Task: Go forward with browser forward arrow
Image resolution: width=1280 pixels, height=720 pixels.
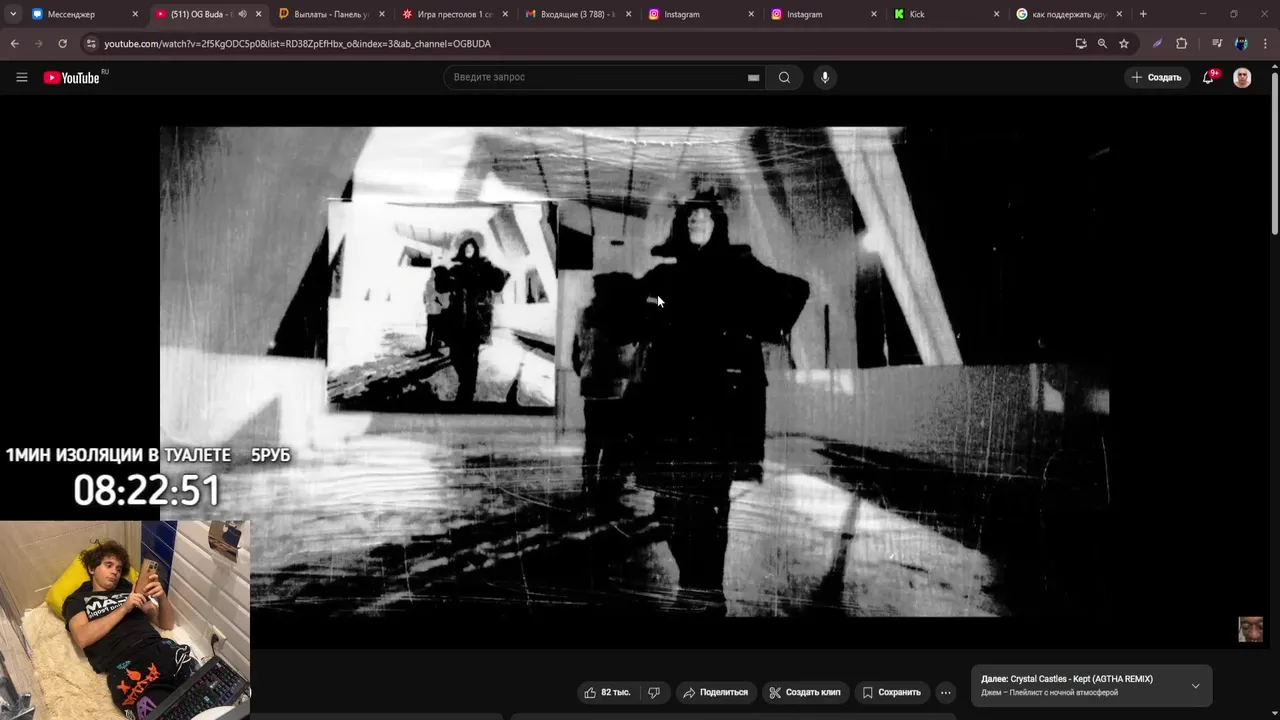Action: [38, 44]
